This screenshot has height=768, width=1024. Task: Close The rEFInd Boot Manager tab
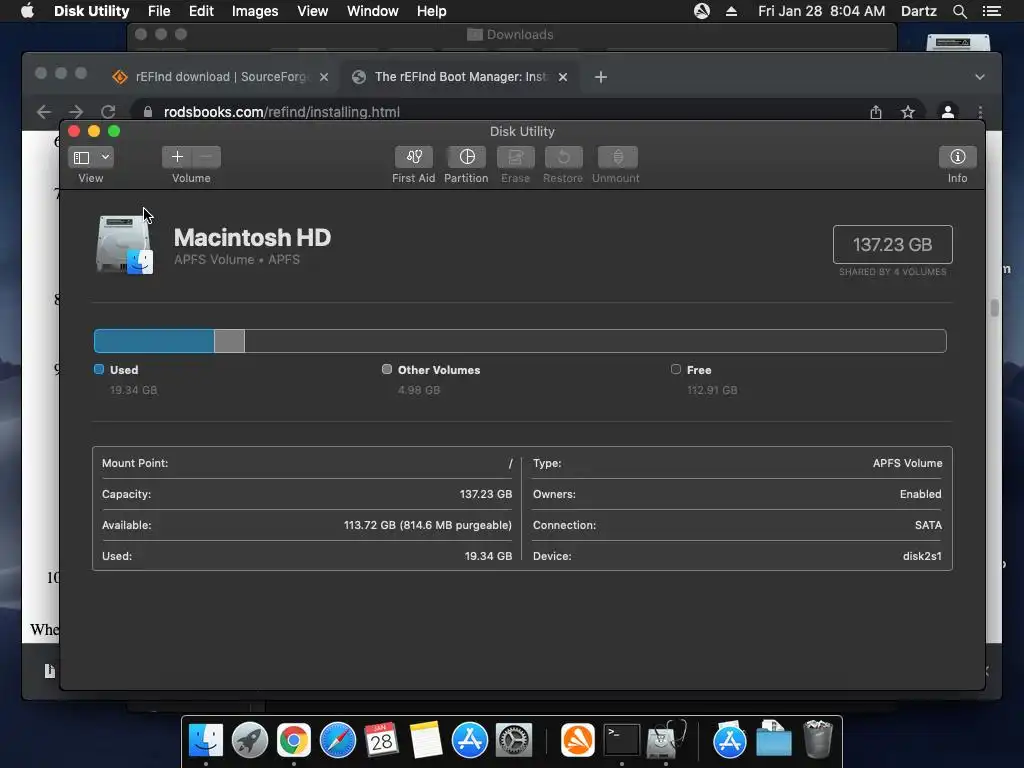(563, 77)
